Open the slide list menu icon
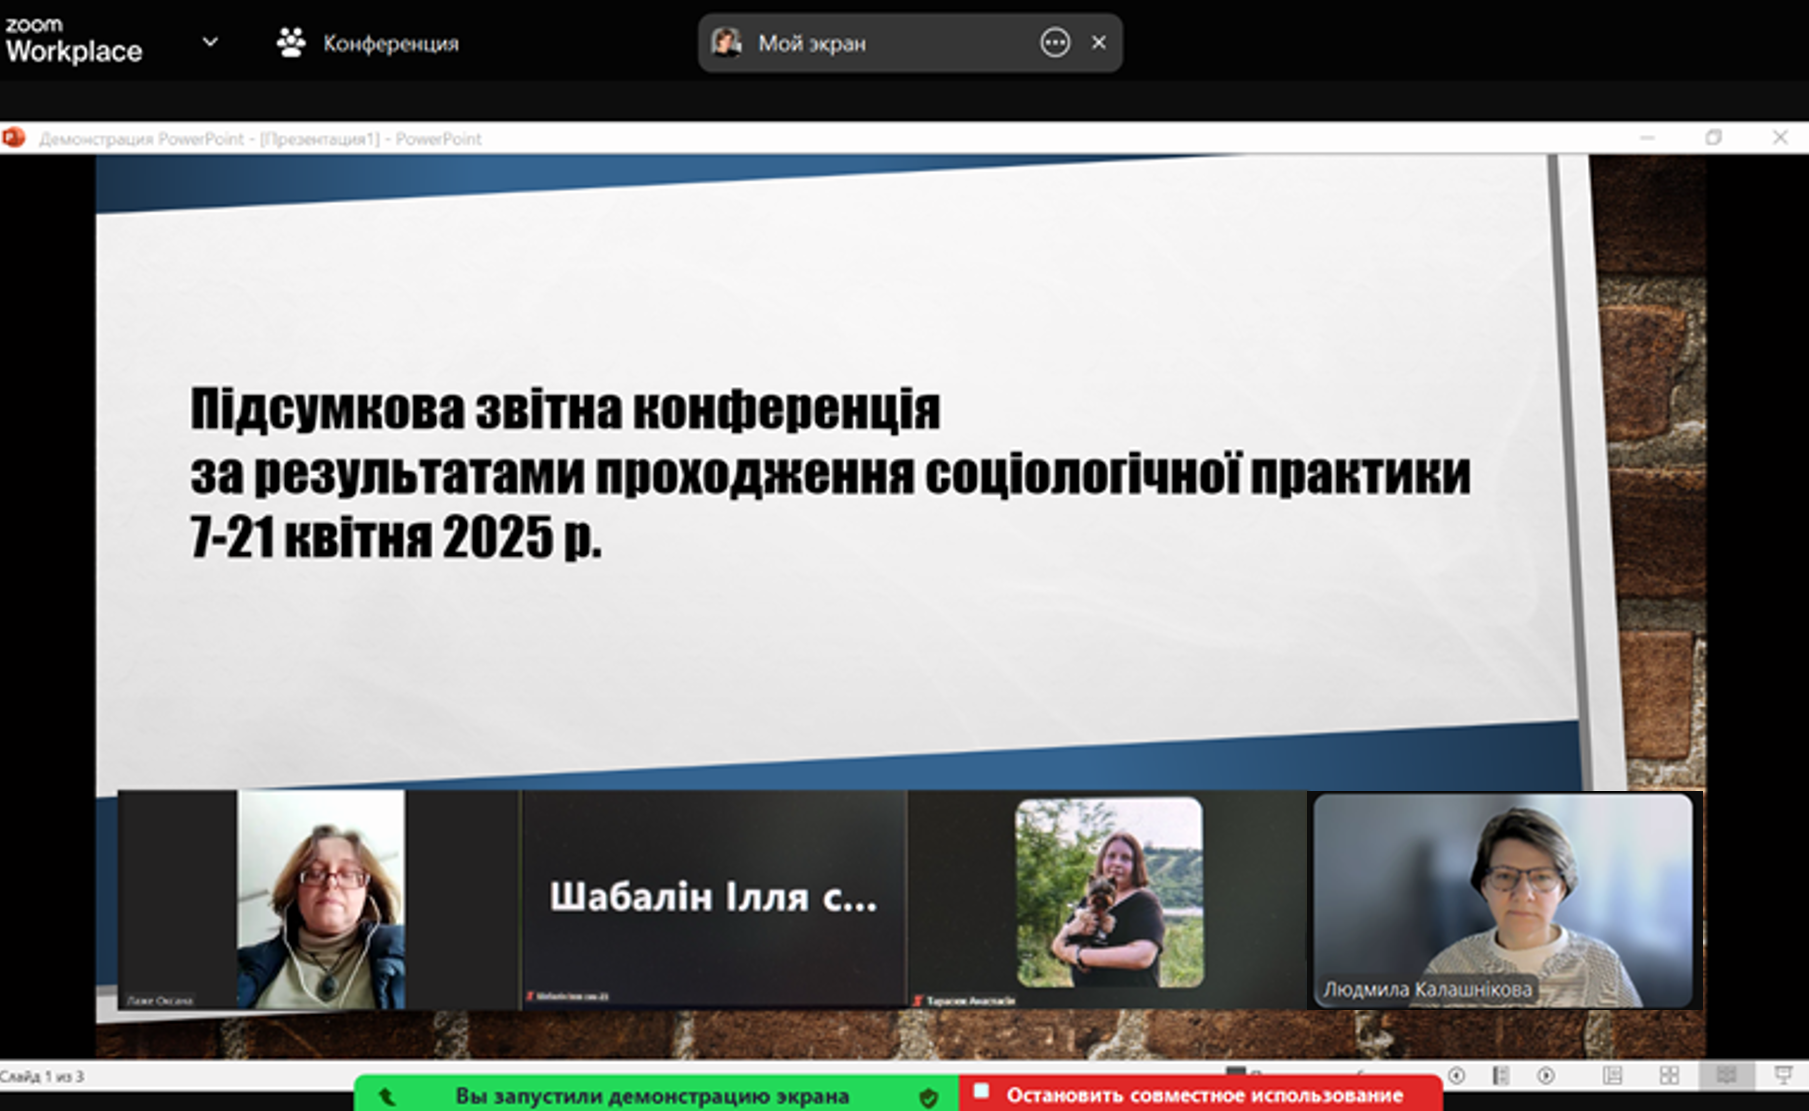The width and height of the screenshot is (1809, 1111). 1501,1075
